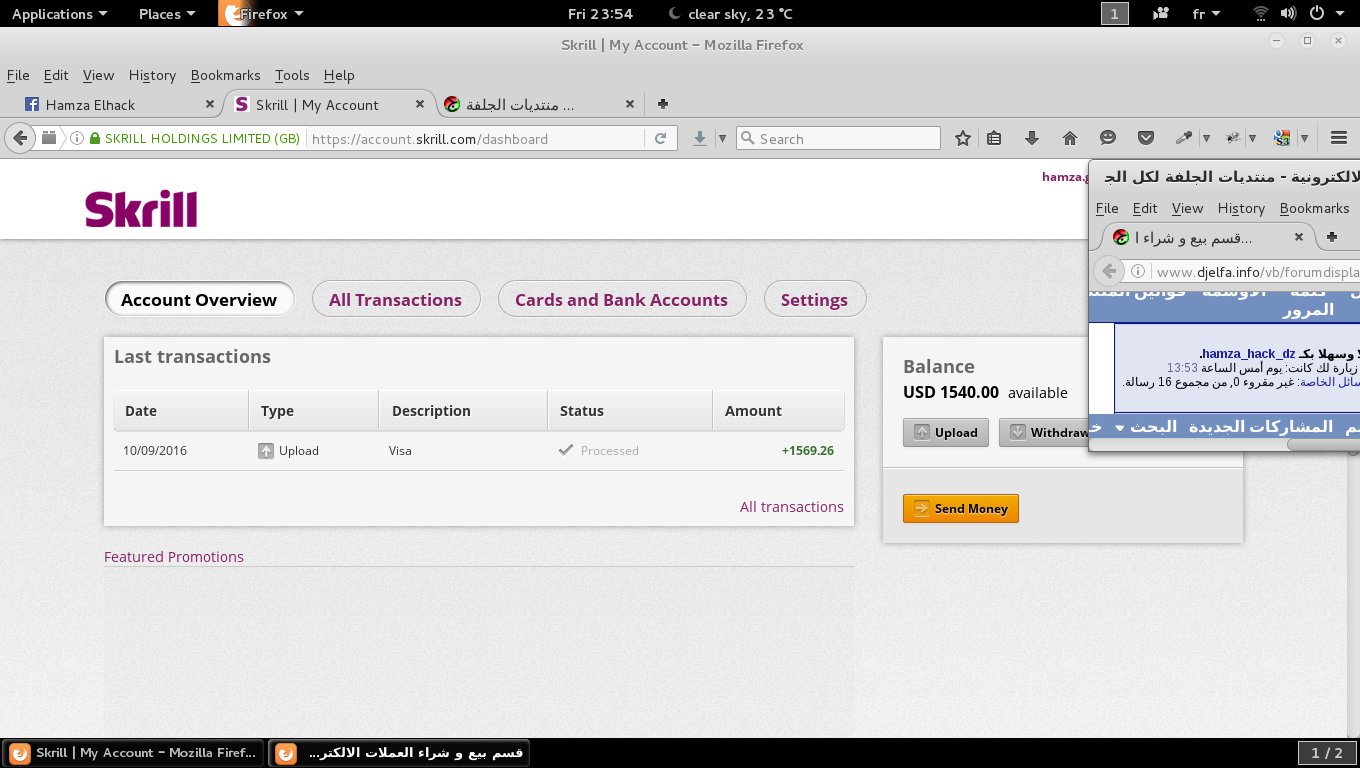Click the horizontal scrollbar in the djelfa window

coord(1322,445)
